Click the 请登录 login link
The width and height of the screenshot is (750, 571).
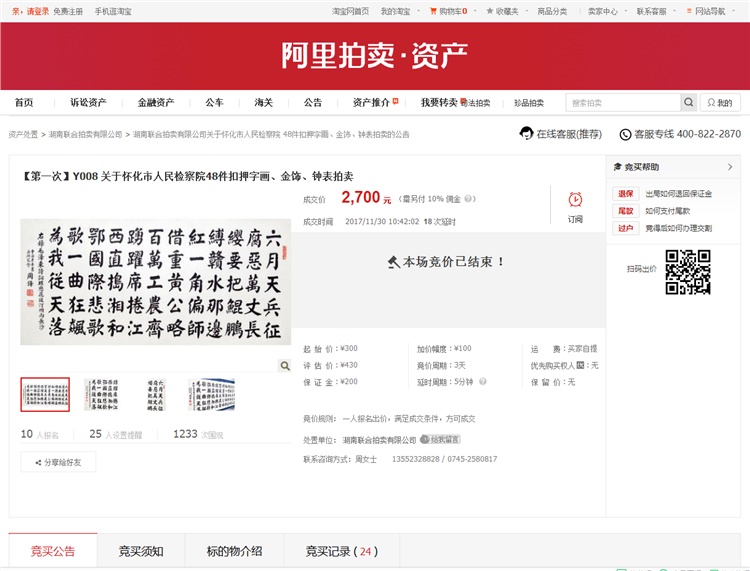click(37, 11)
